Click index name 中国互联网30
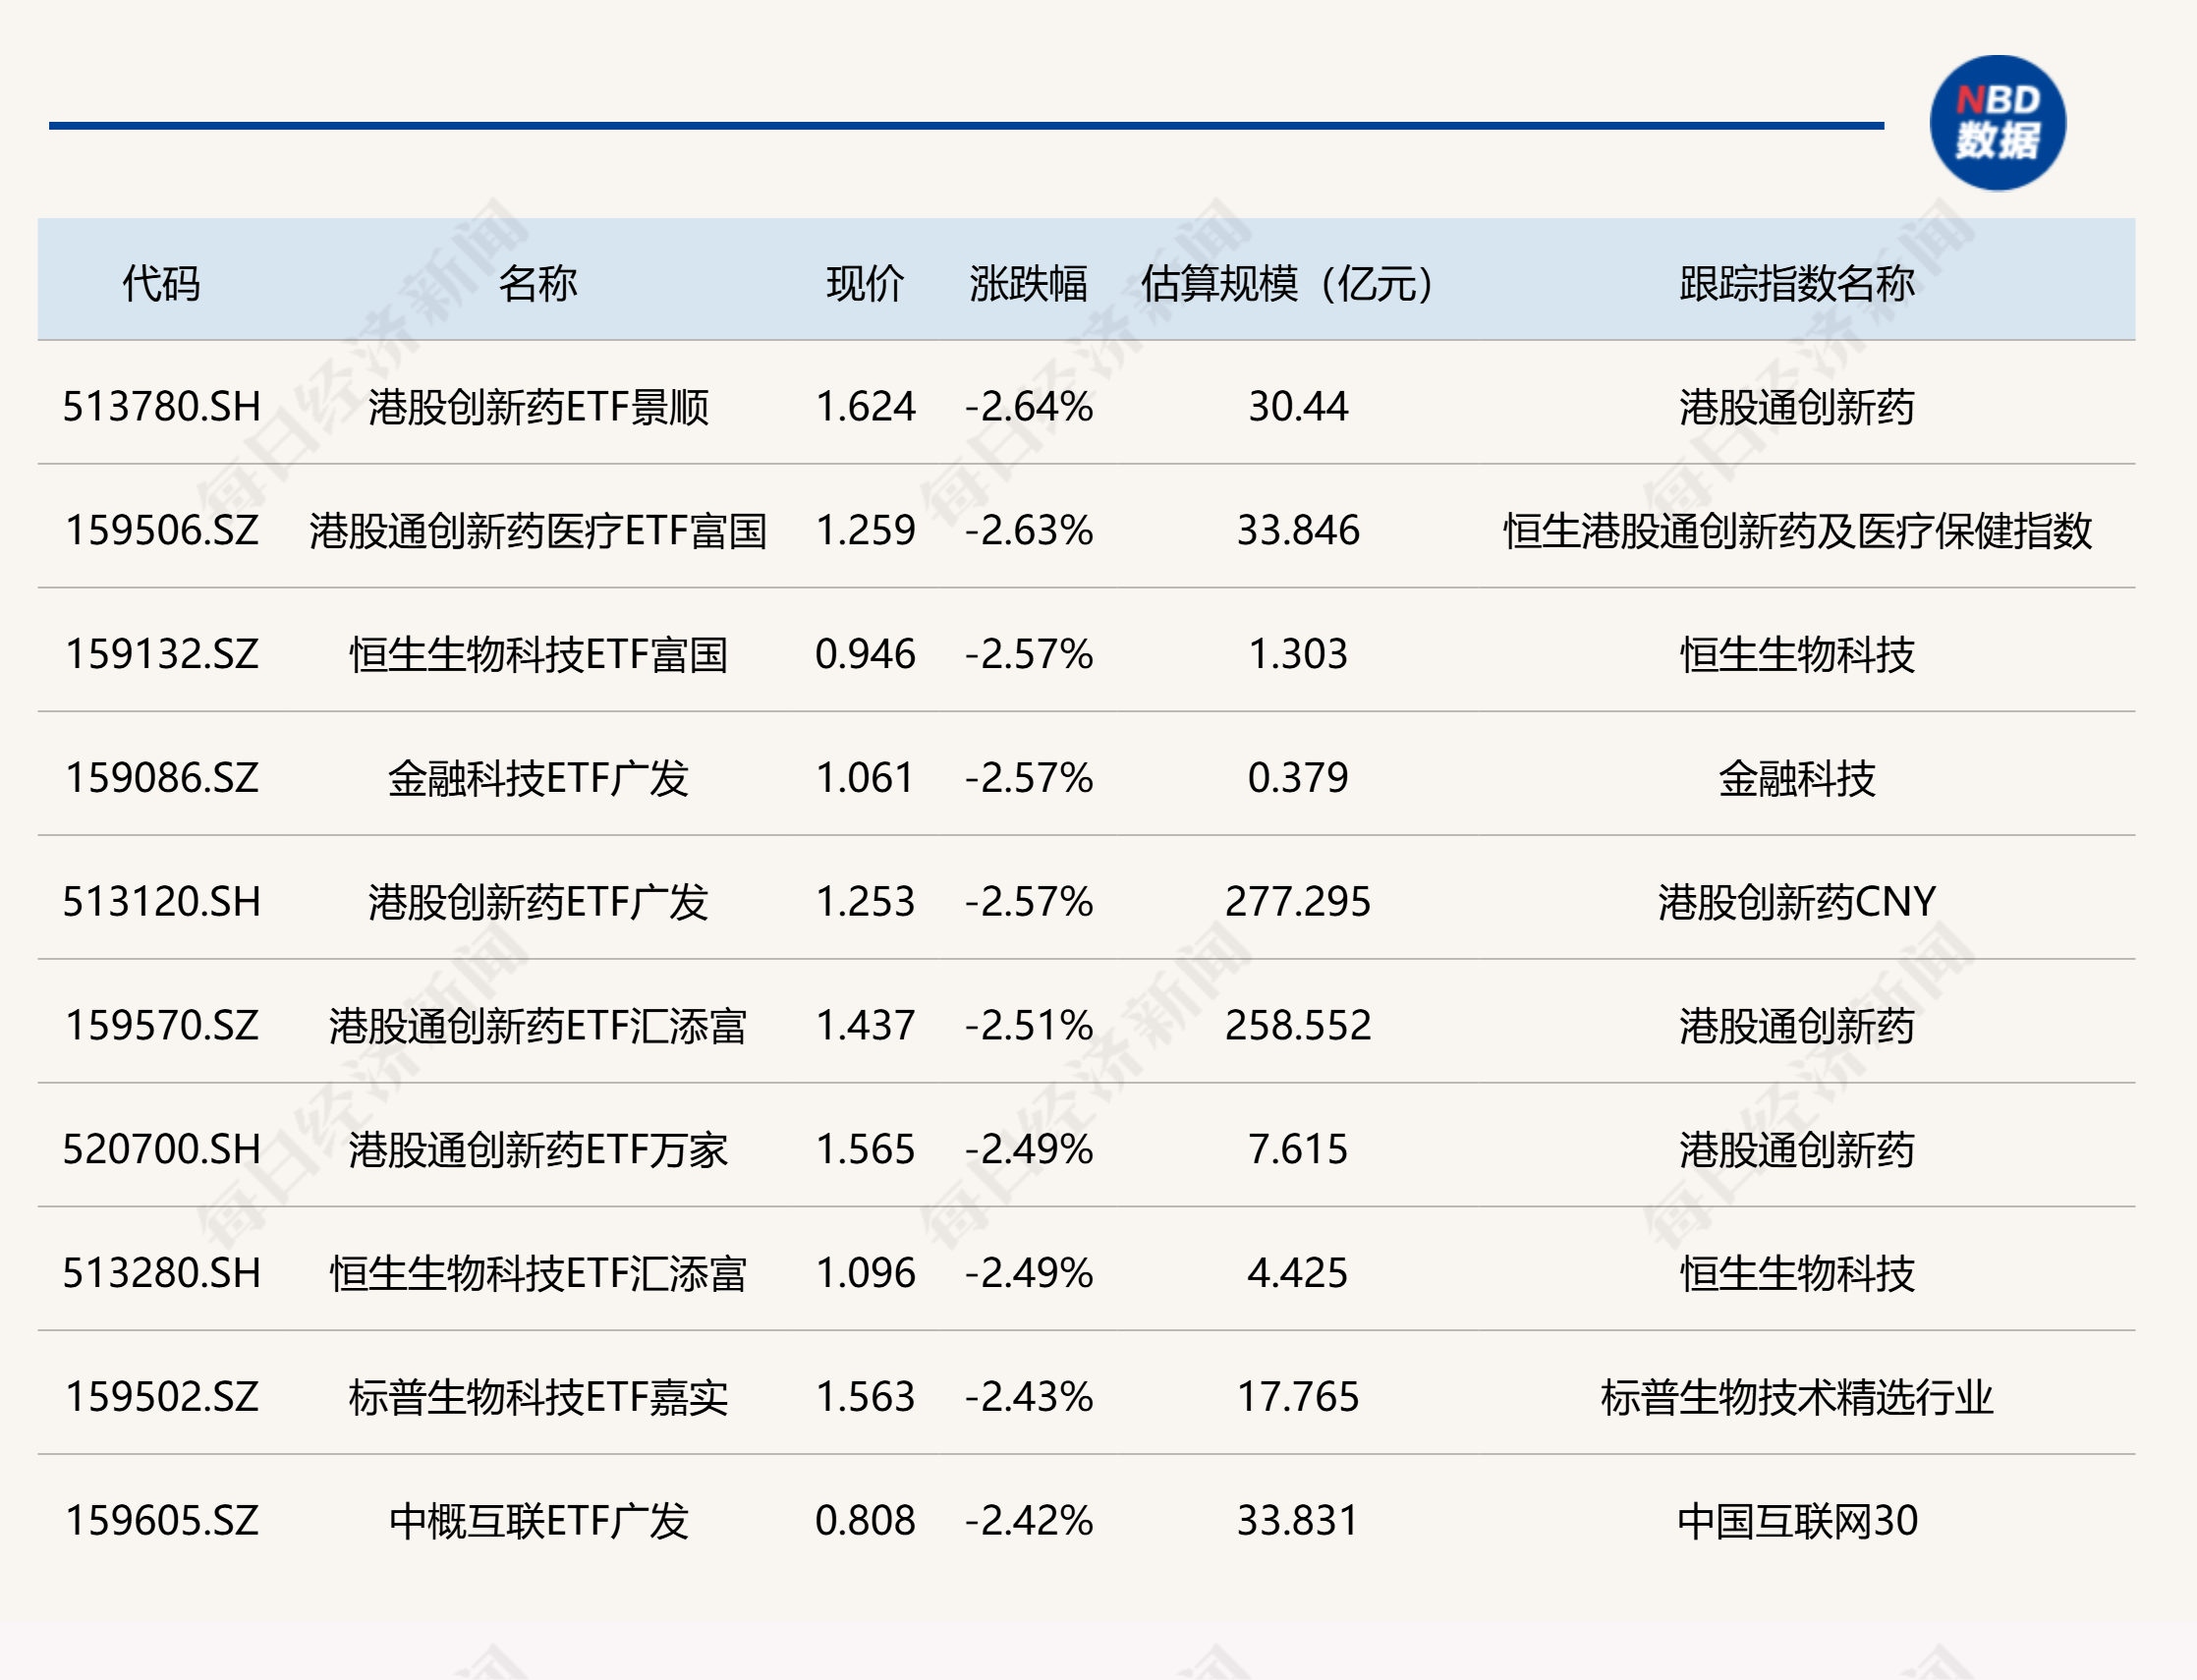2197x1680 pixels. point(1797,1522)
